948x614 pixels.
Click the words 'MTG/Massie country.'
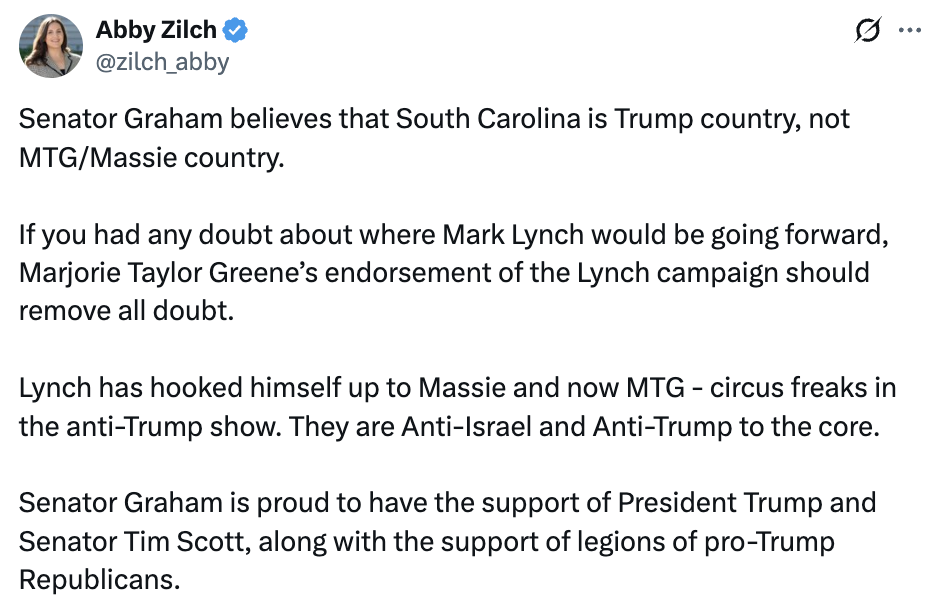[x=152, y=158]
